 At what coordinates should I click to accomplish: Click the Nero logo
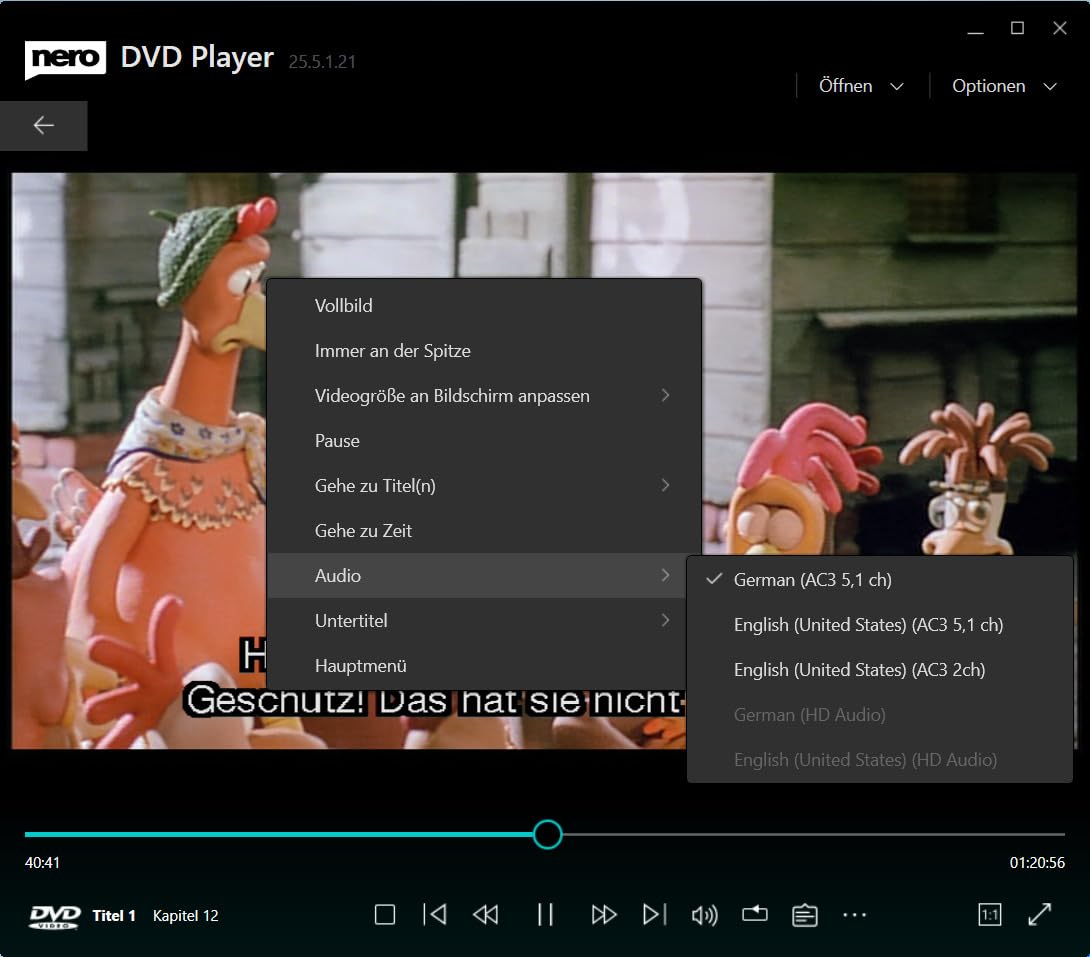click(x=65, y=59)
